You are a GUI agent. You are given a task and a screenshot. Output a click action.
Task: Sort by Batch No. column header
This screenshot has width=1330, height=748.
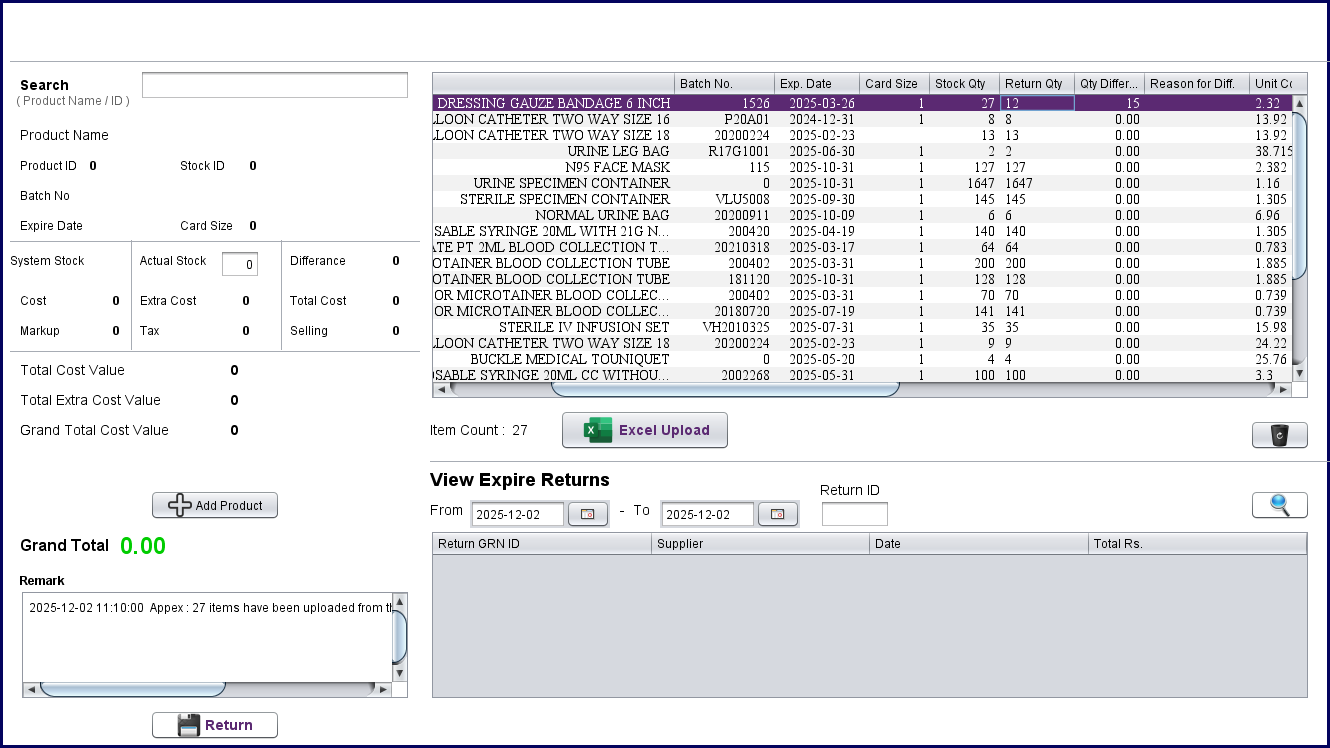(x=724, y=84)
